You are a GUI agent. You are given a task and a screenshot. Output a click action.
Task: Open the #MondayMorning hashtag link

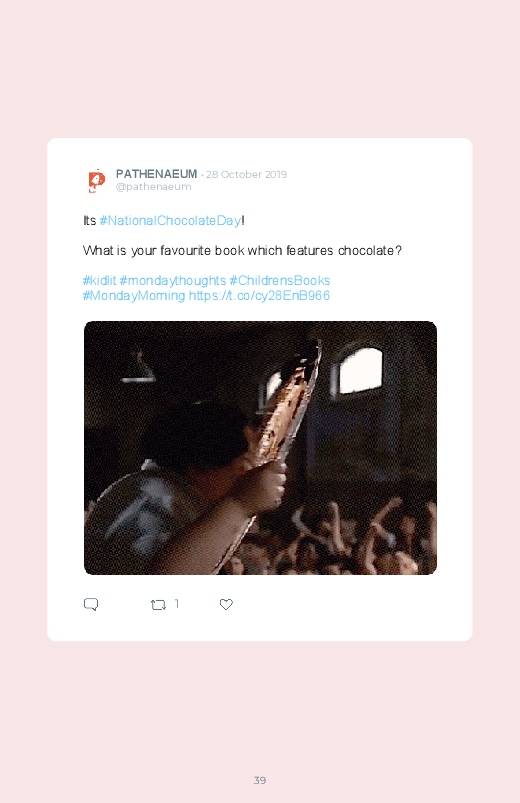pyautogui.click(x=134, y=295)
